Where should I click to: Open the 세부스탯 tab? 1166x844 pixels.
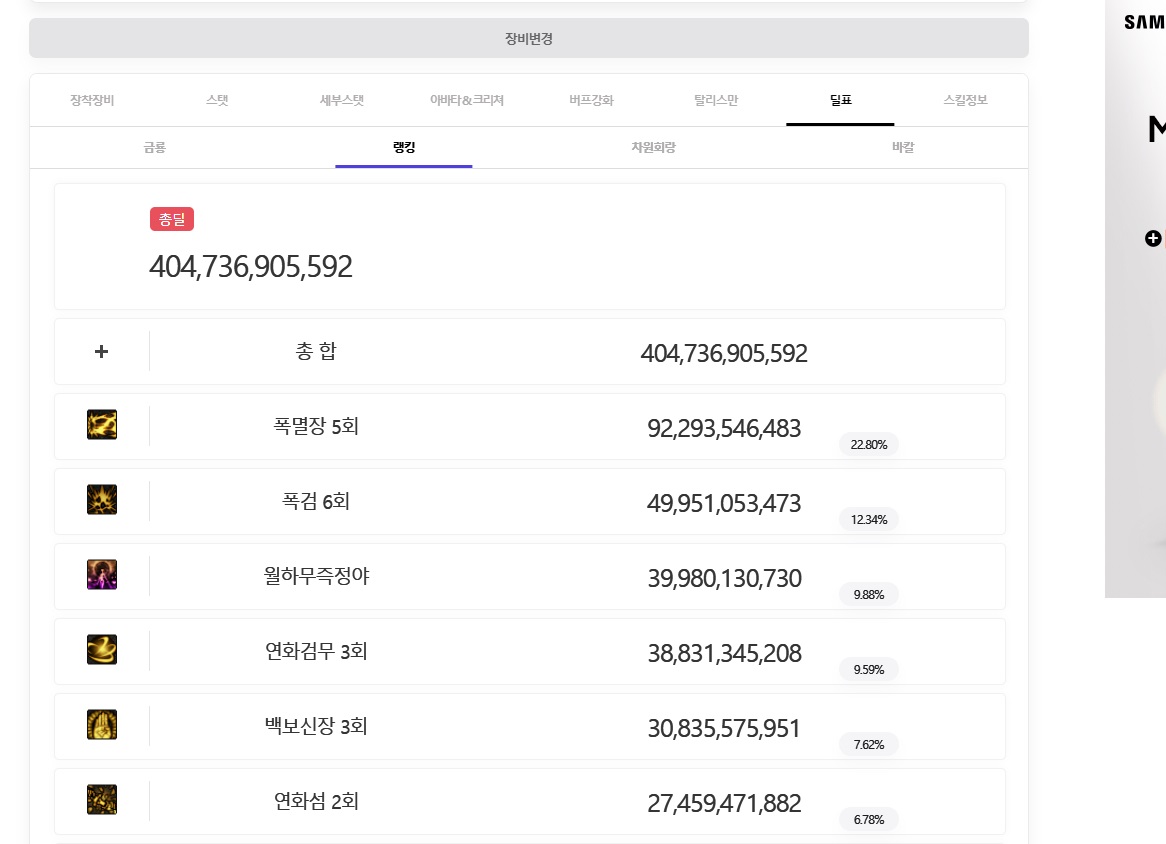[341, 100]
